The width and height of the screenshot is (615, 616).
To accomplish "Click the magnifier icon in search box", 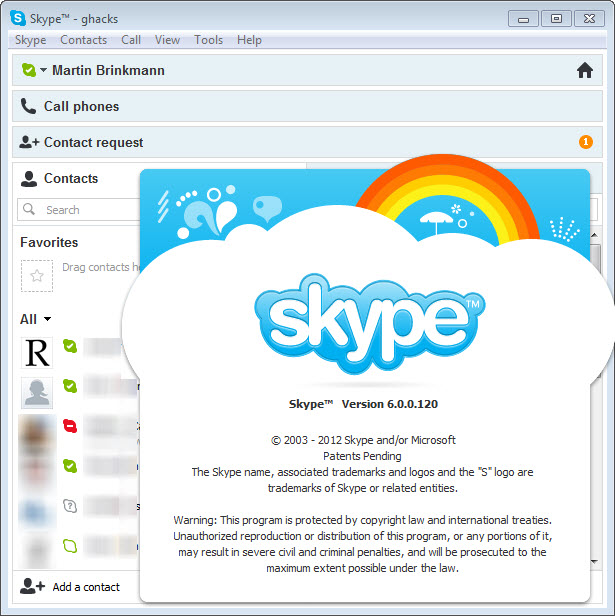I will (x=29, y=209).
